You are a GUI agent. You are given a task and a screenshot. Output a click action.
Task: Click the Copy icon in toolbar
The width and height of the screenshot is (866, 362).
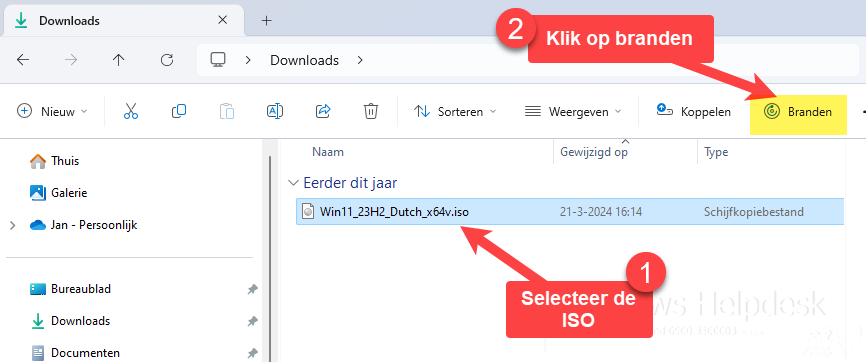(179, 111)
